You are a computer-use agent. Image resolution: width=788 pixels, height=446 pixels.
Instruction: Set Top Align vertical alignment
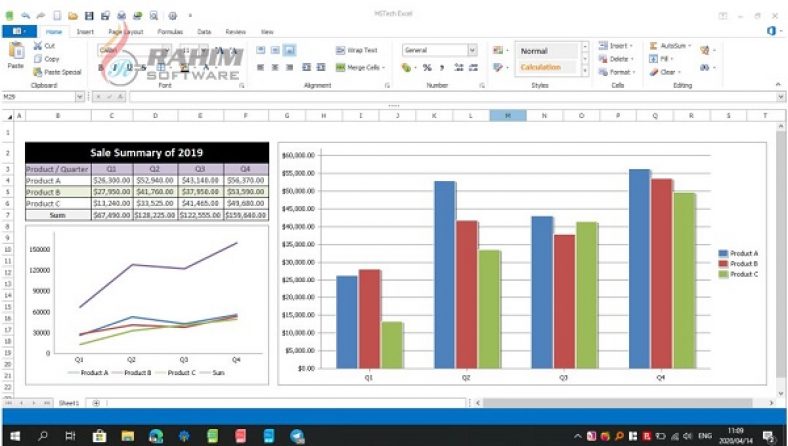tap(260, 50)
